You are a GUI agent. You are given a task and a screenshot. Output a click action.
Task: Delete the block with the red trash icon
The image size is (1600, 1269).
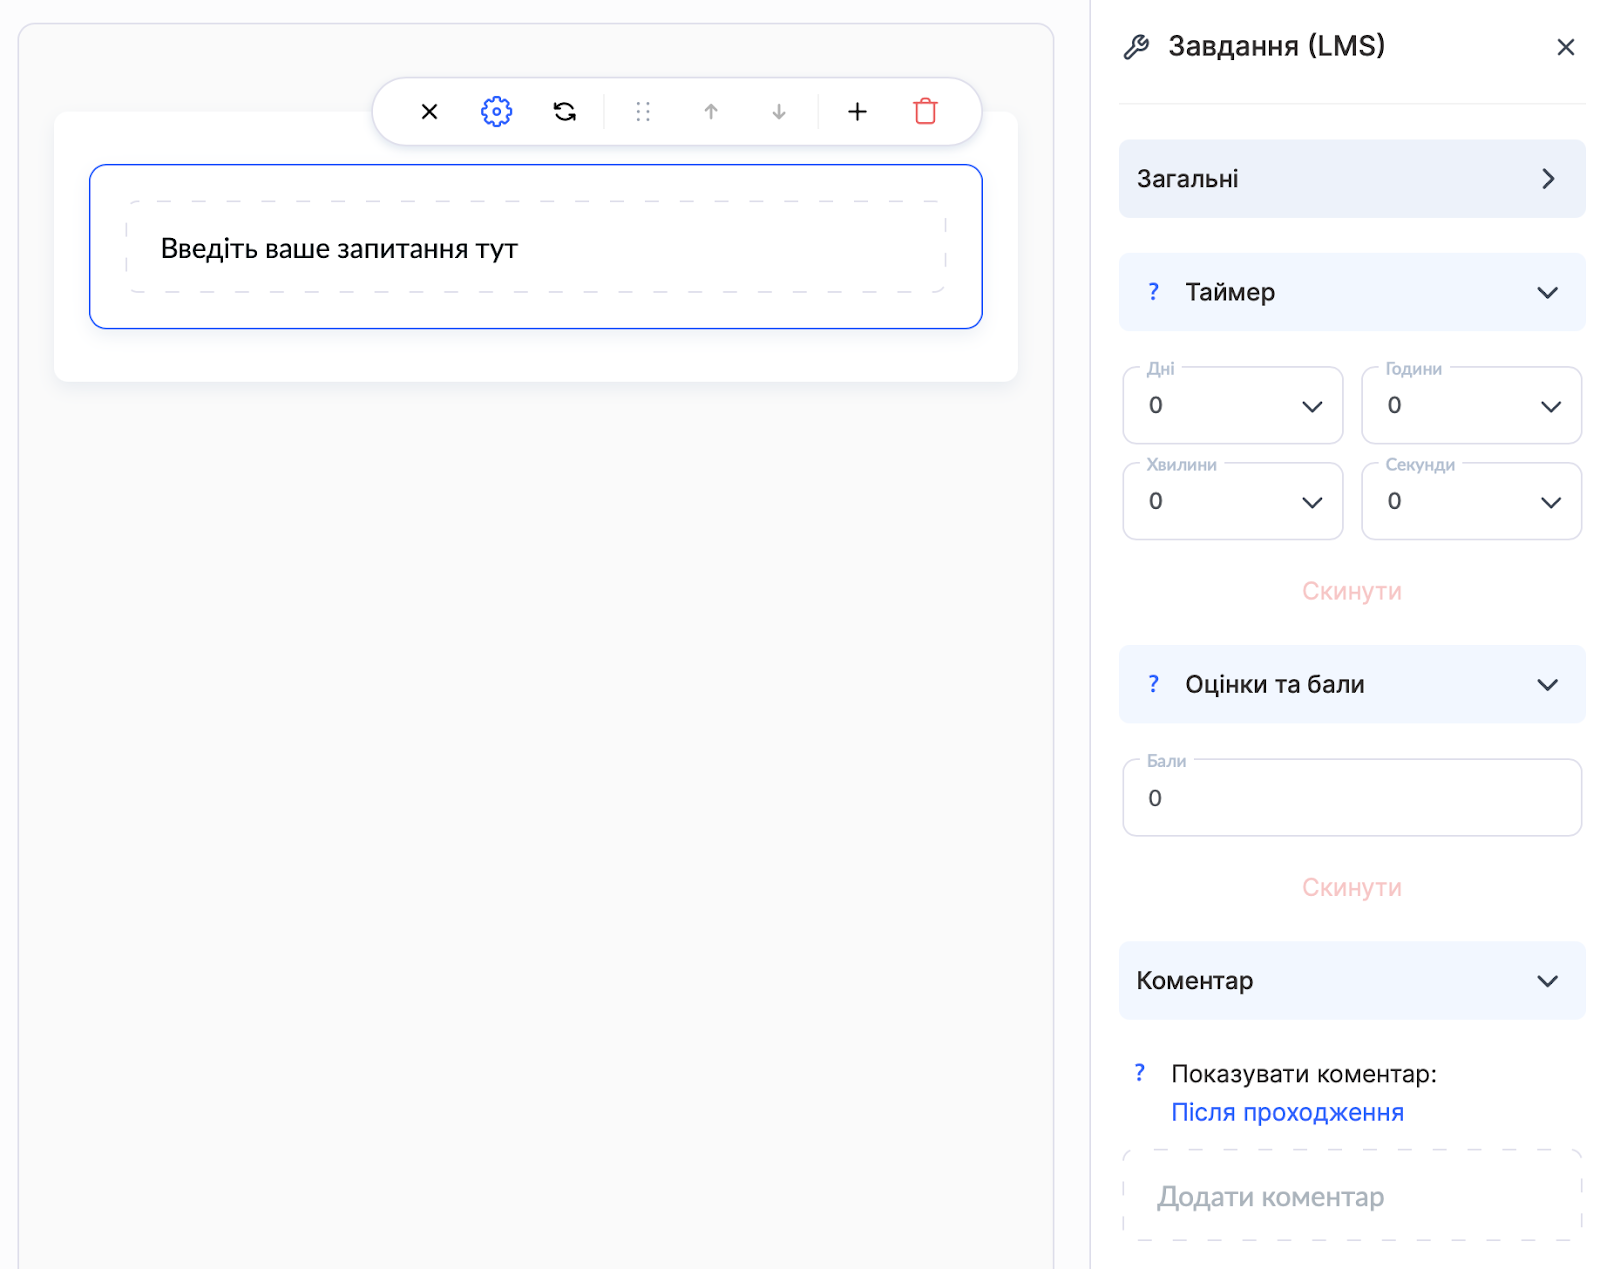pos(925,112)
